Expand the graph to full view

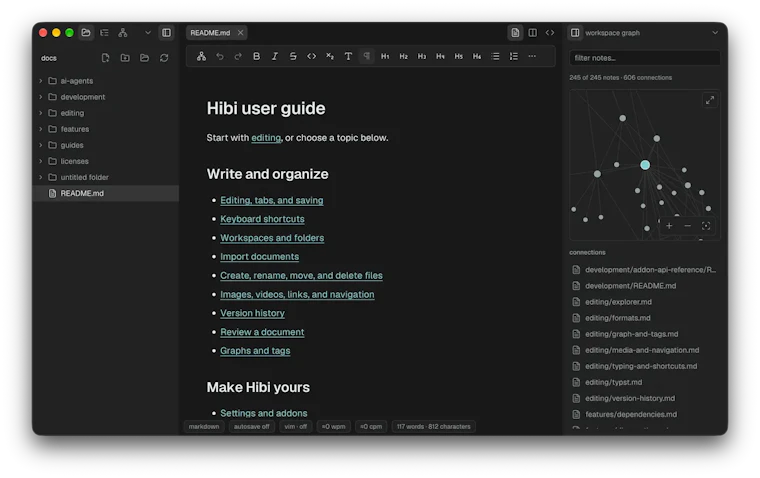(x=710, y=100)
